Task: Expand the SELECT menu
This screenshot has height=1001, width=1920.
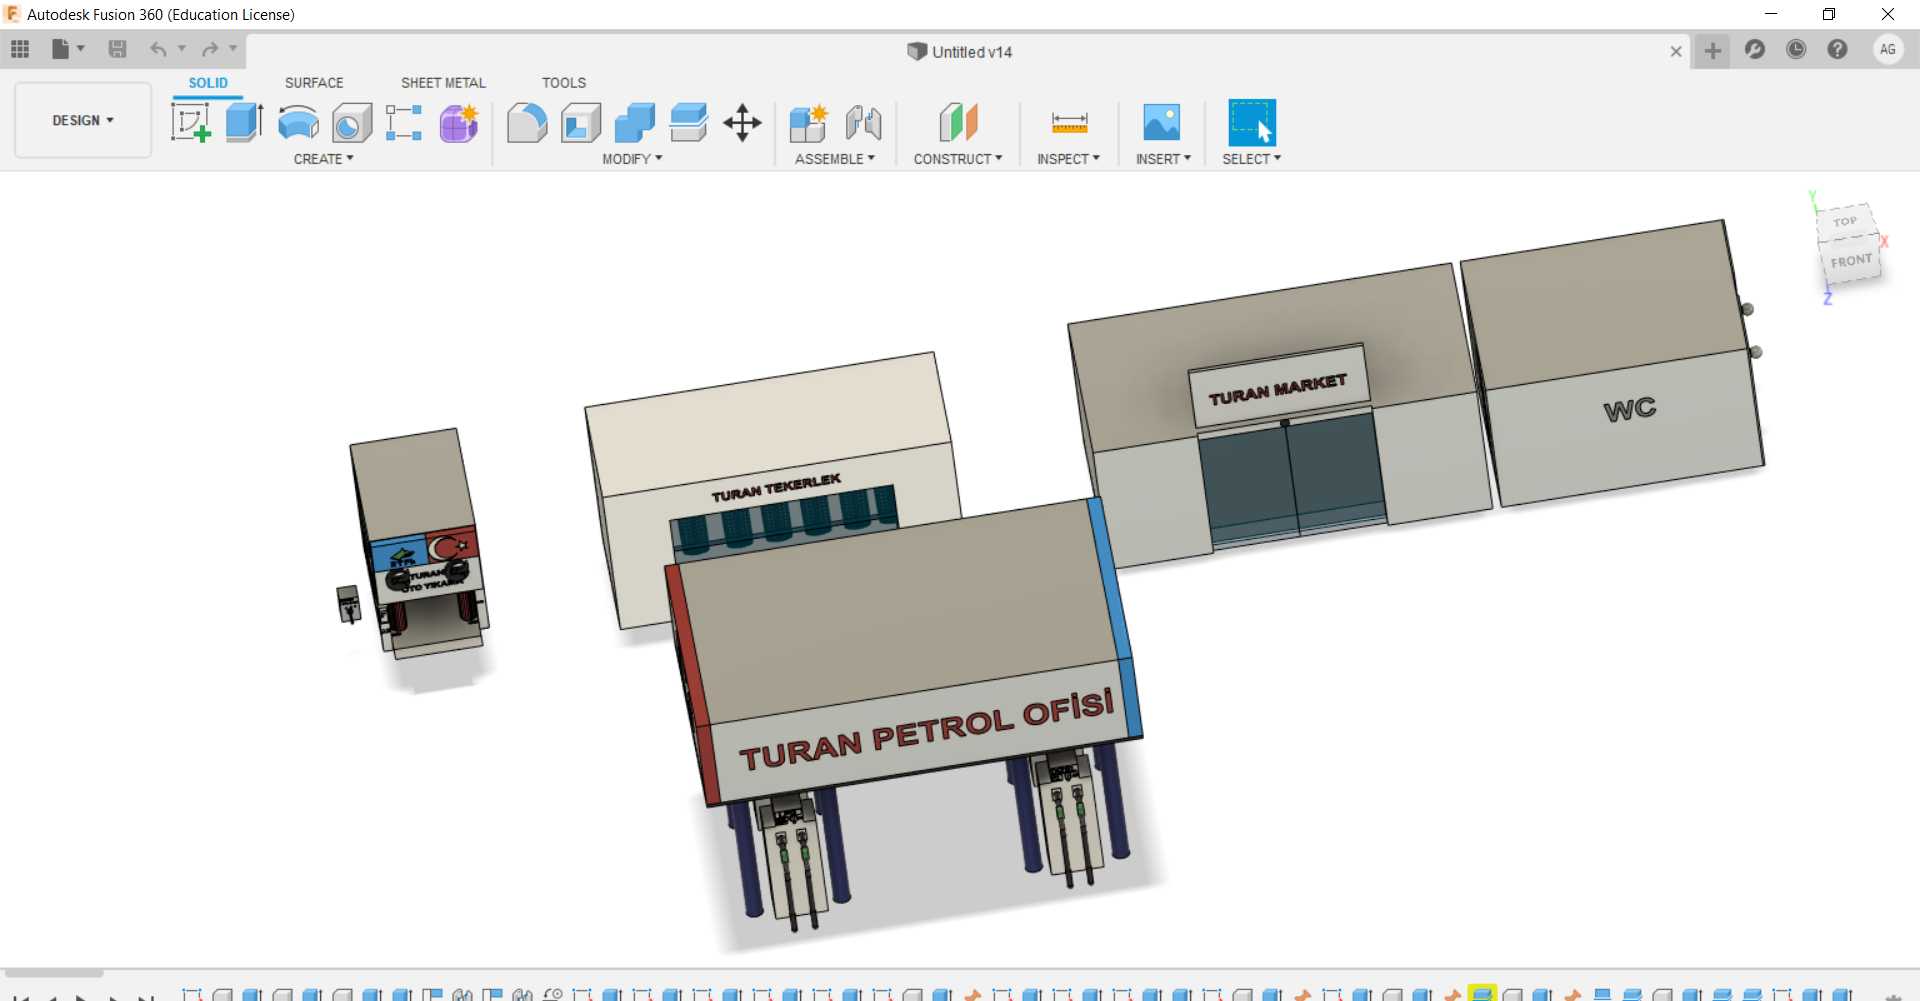Action: click(x=1252, y=159)
